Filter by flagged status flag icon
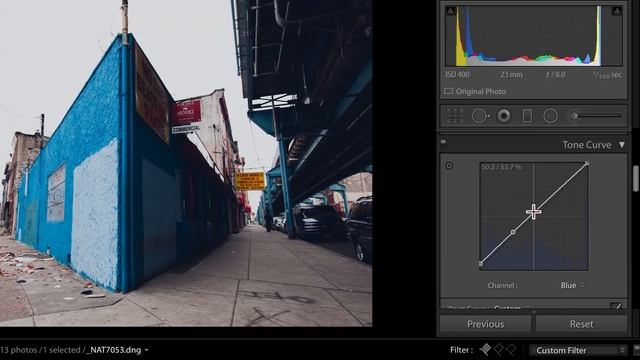The height and width of the screenshot is (360, 640). [485, 349]
